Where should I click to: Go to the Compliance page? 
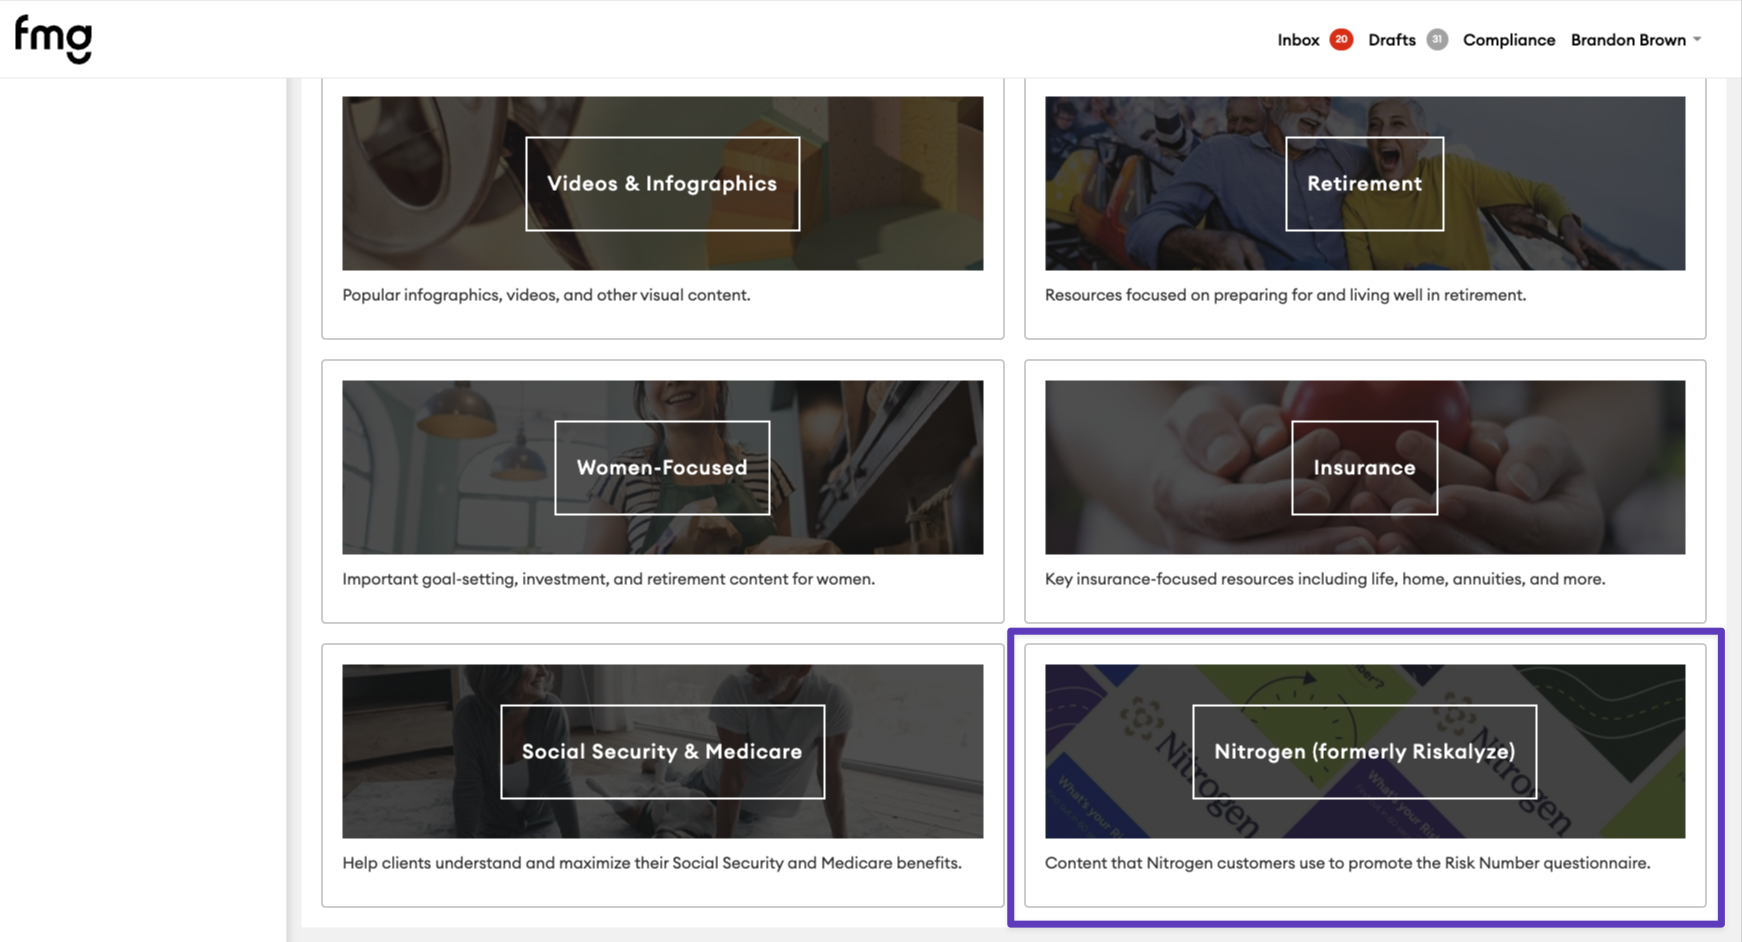(1508, 40)
